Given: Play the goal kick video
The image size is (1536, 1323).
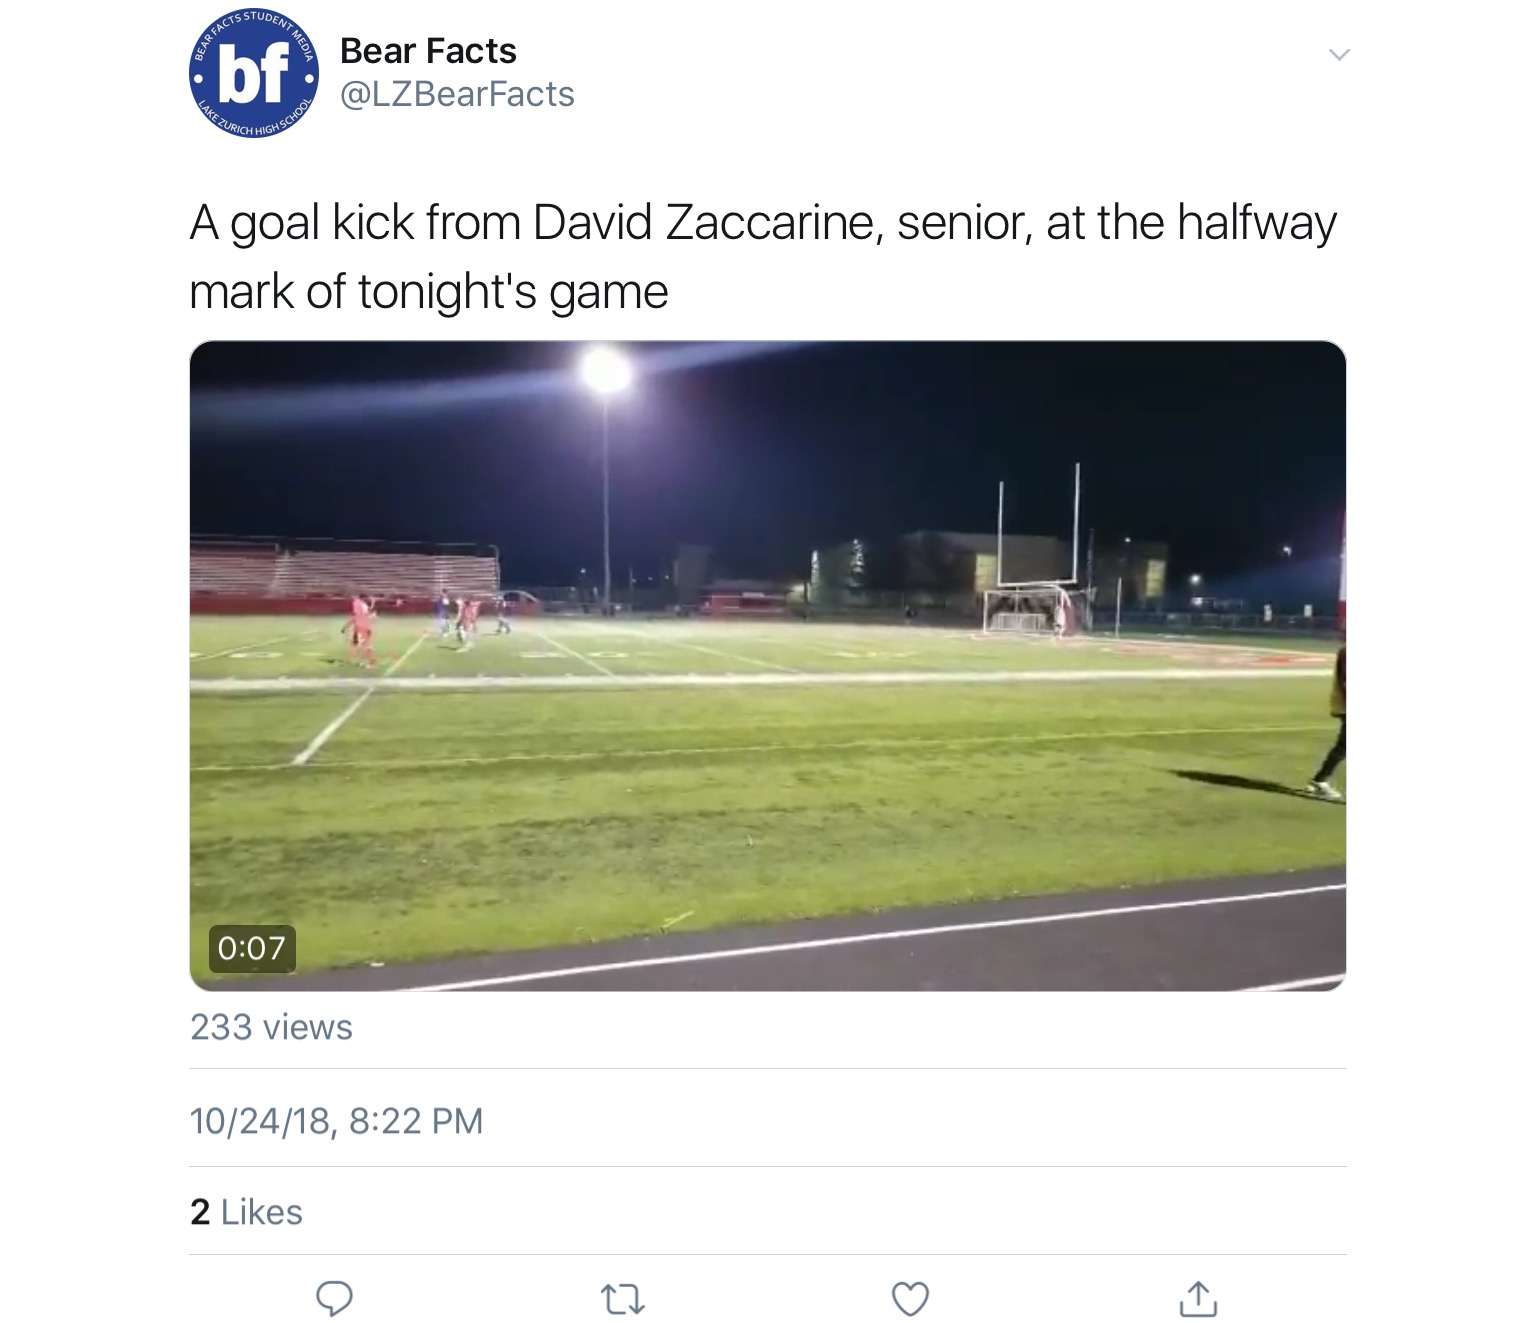Looking at the screenshot, I should [x=767, y=665].
